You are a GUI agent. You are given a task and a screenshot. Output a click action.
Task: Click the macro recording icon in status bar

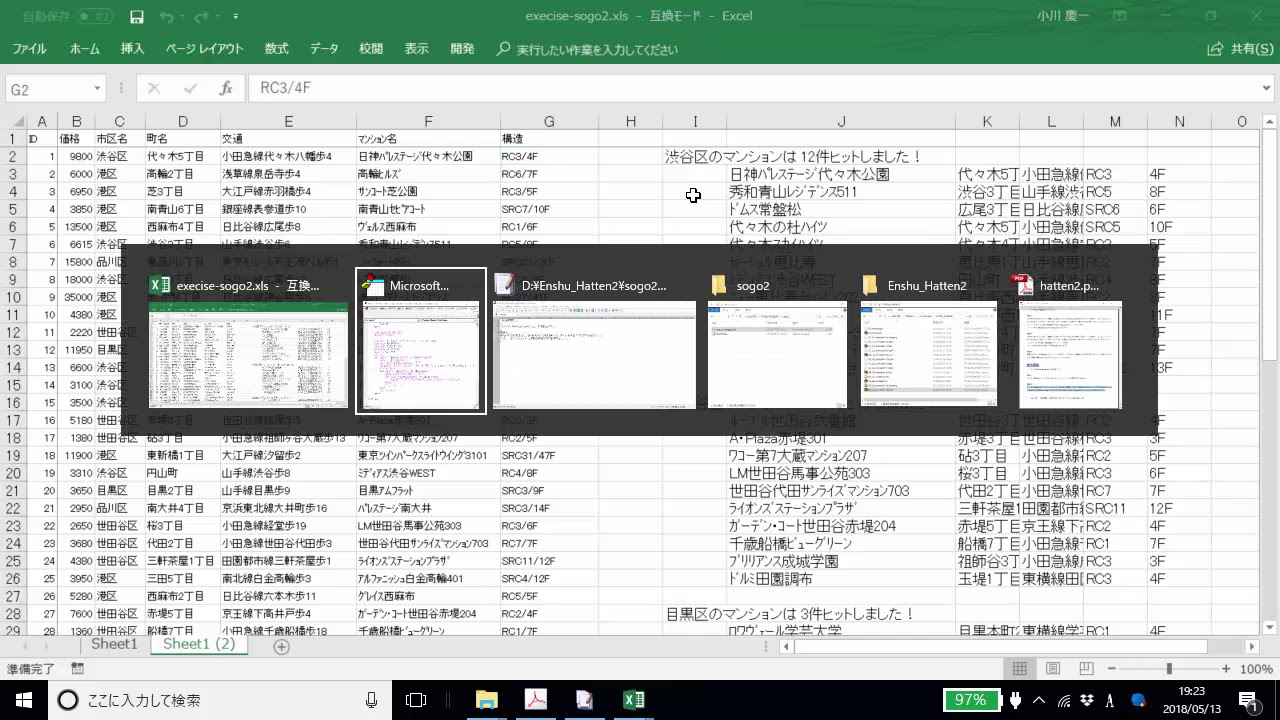78,669
